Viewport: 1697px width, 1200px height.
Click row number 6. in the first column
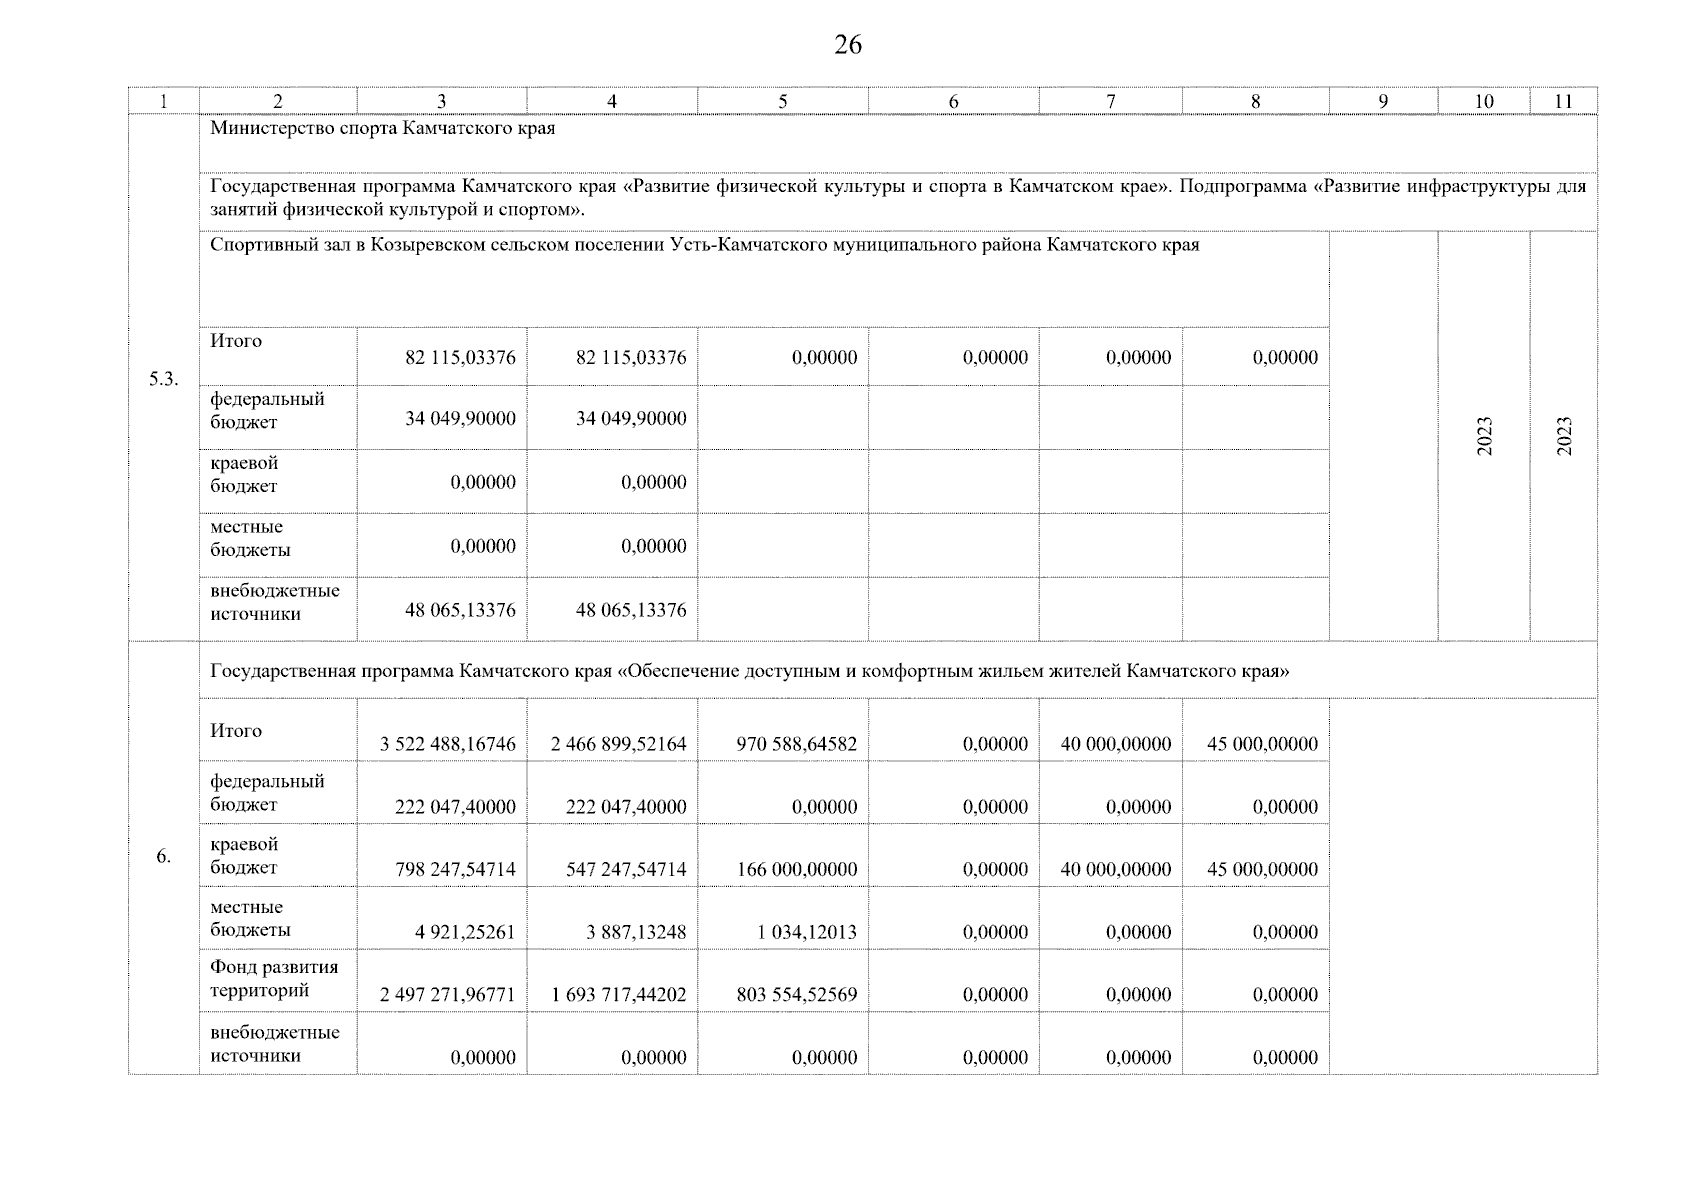click(163, 857)
